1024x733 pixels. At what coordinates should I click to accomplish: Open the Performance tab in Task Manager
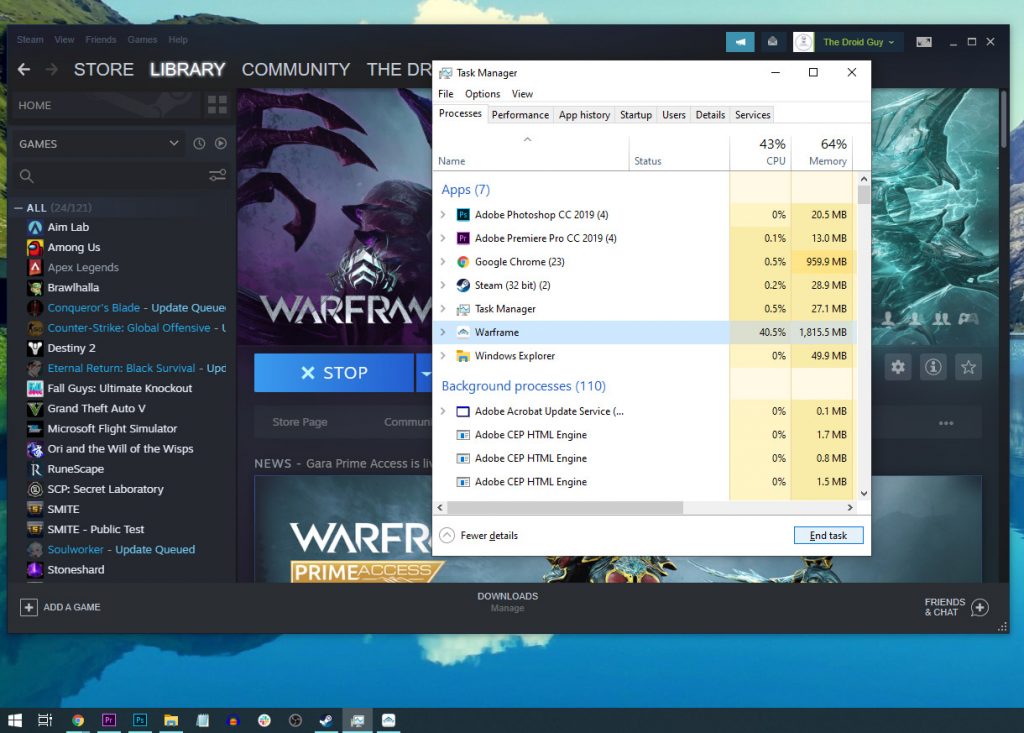(520, 114)
